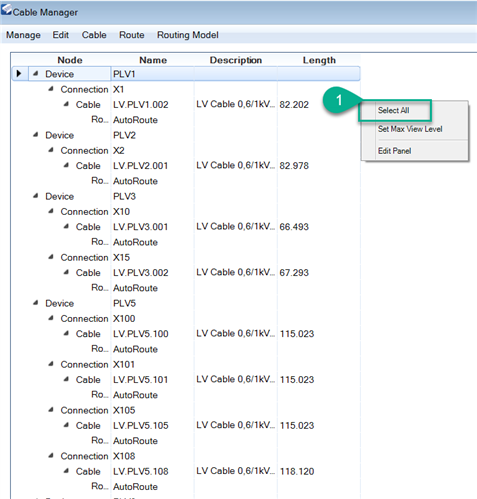Screen dimensions: 477x499
Task: Collapse the PLV1 Device node
Action: [35, 73]
